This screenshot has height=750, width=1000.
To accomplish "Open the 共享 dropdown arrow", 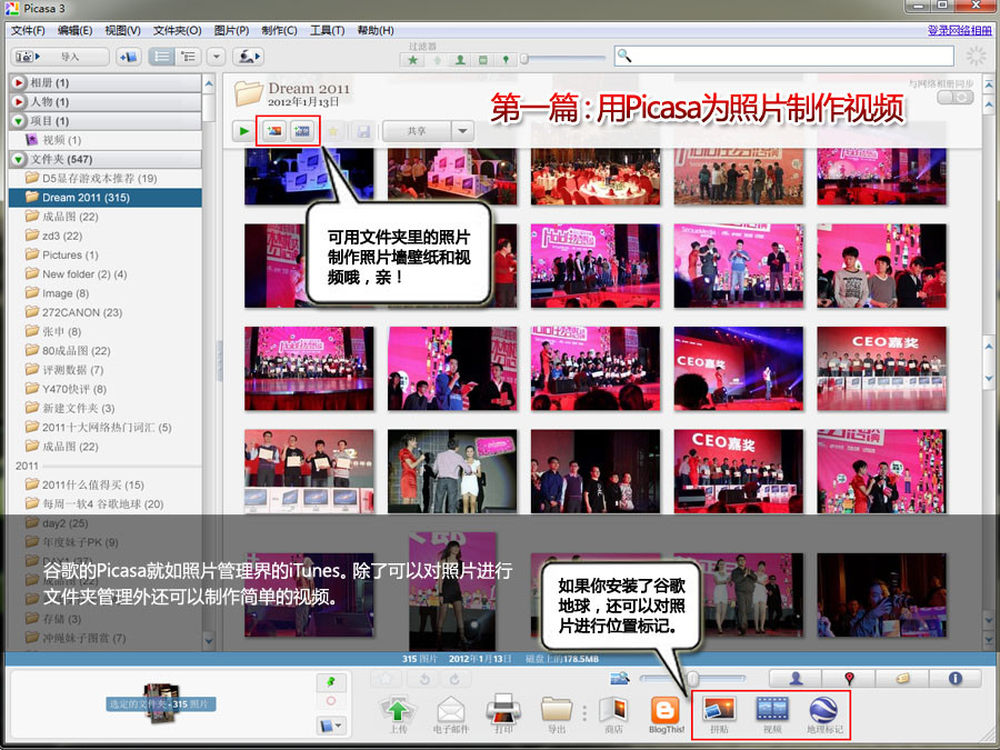I will coord(463,131).
